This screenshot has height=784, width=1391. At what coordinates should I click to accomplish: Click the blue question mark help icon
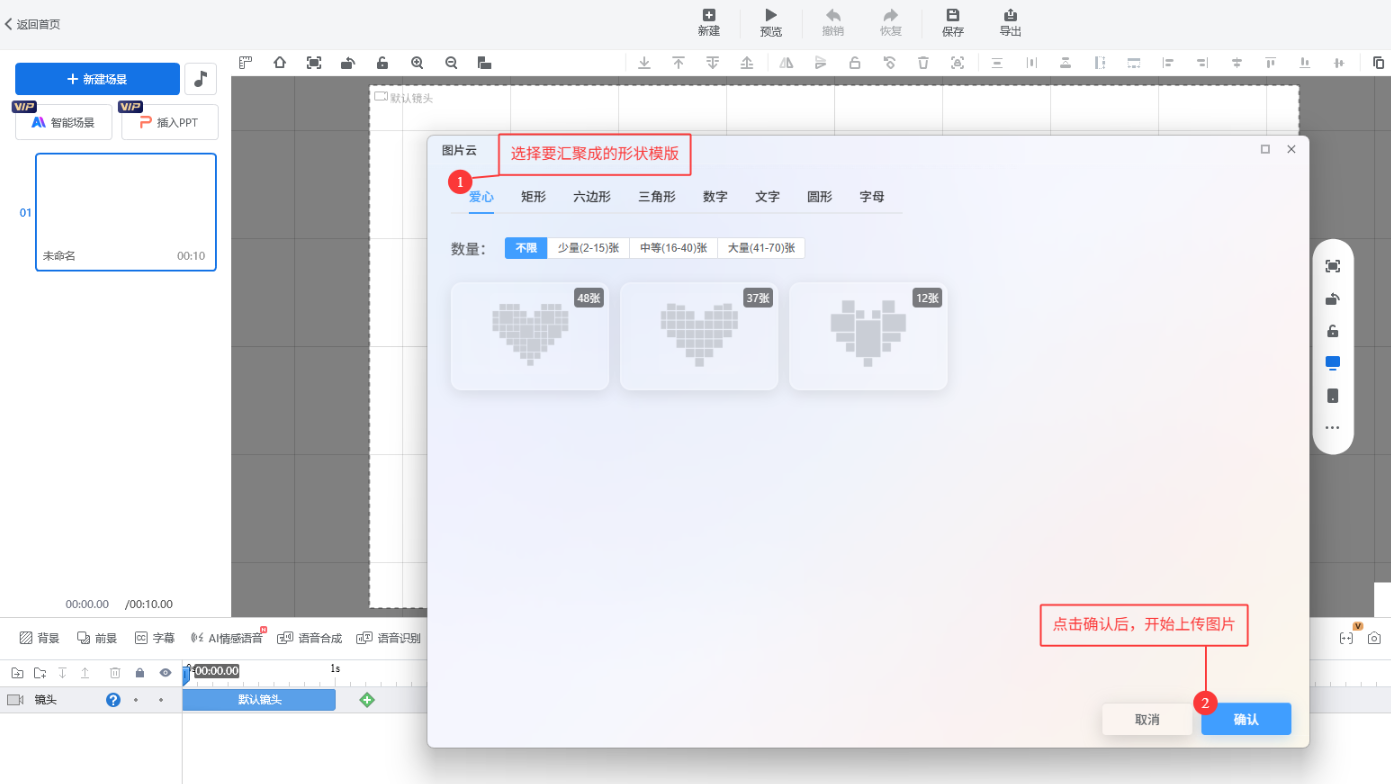coord(113,700)
